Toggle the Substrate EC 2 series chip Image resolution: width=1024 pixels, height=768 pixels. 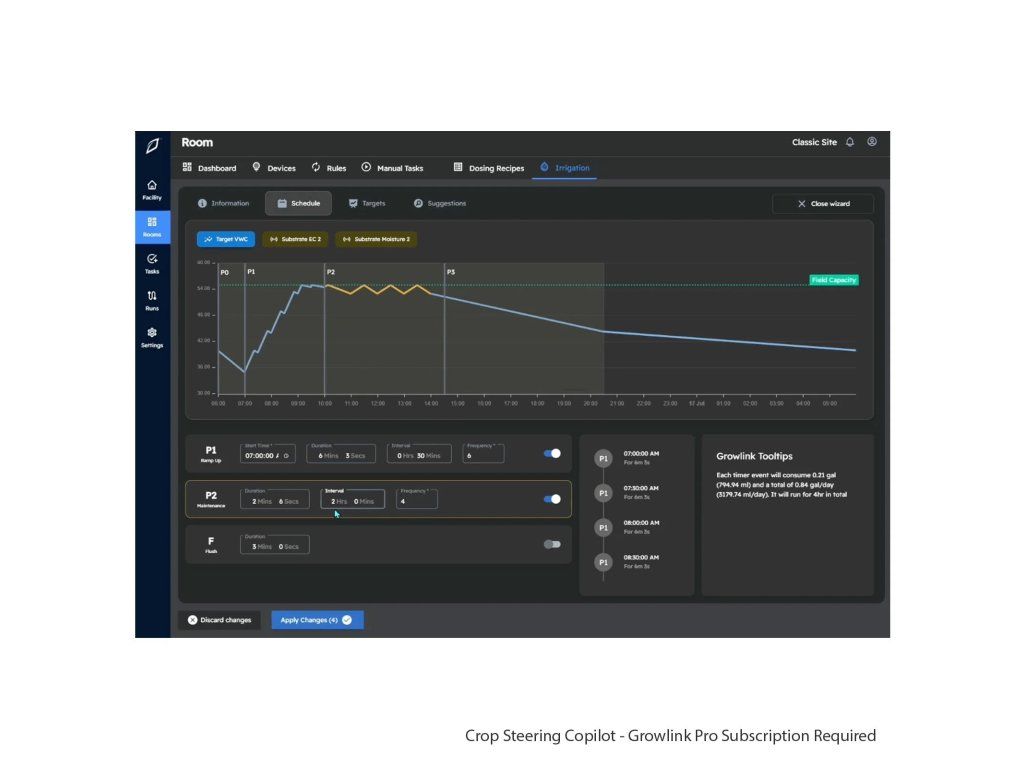pyautogui.click(x=295, y=239)
